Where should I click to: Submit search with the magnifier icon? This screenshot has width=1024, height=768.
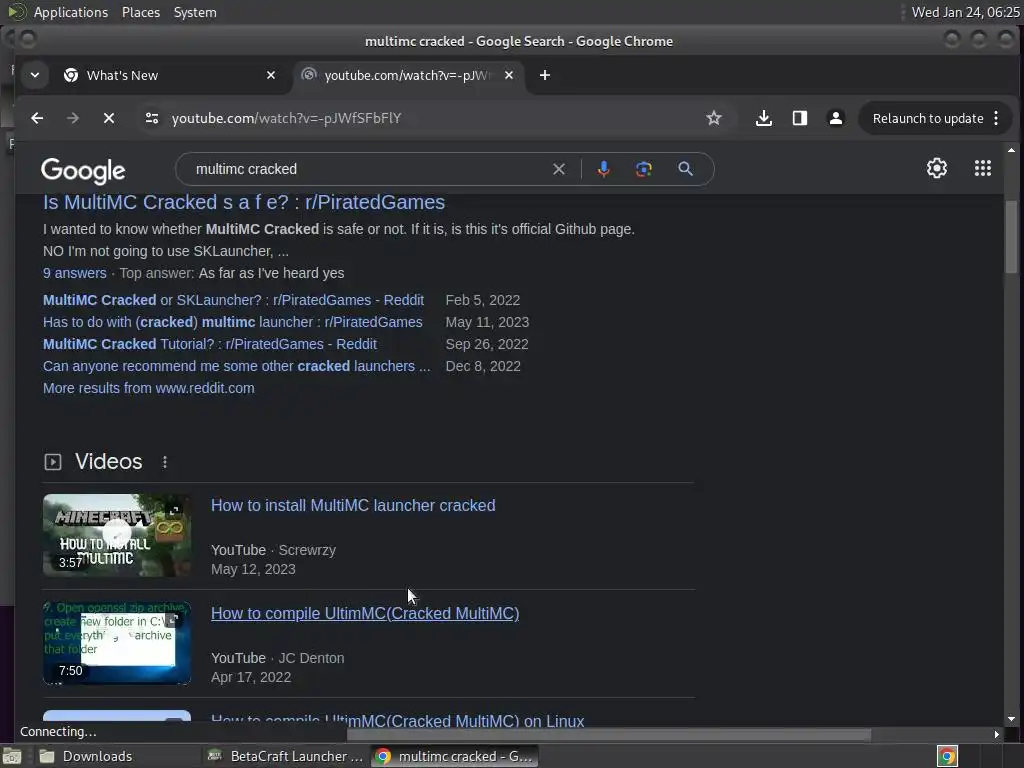[685, 169]
